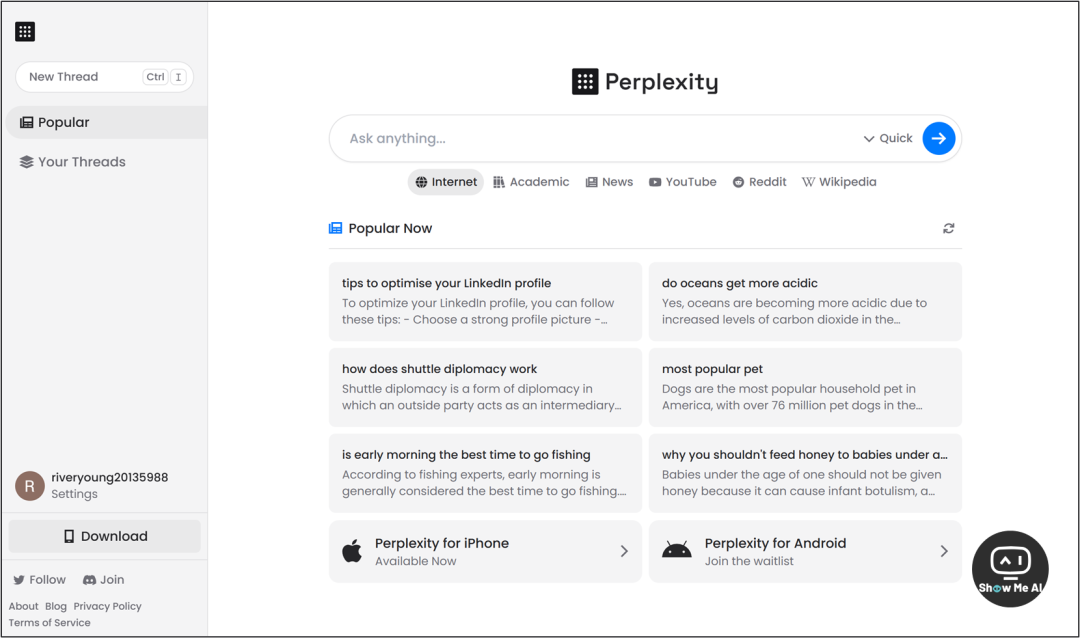Open the Quick mode dropdown
The height and width of the screenshot is (638, 1080).
pos(888,138)
